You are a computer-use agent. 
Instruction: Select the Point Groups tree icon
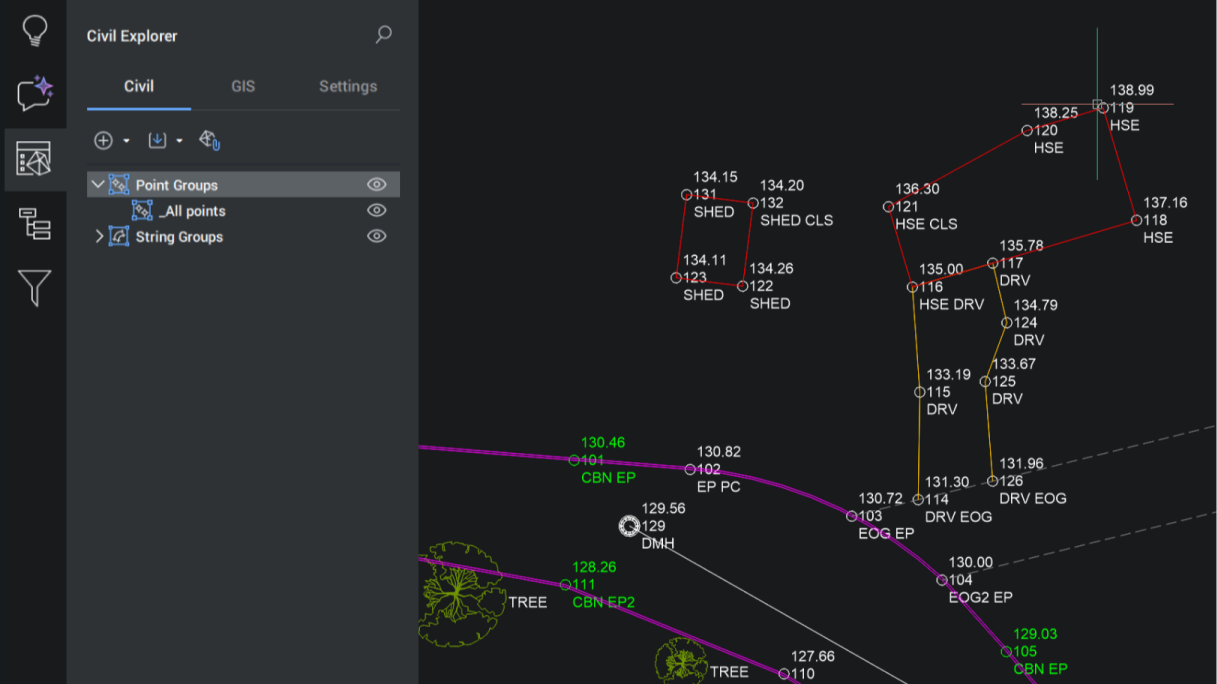tap(119, 185)
